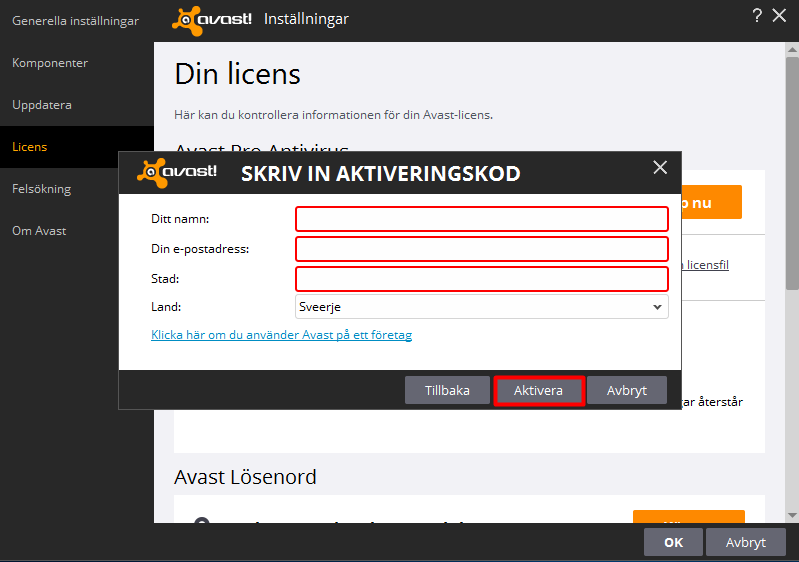Screen dimensions: 799x562
Task: Open Felsökning settings section
Action: (x=42, y=189)
